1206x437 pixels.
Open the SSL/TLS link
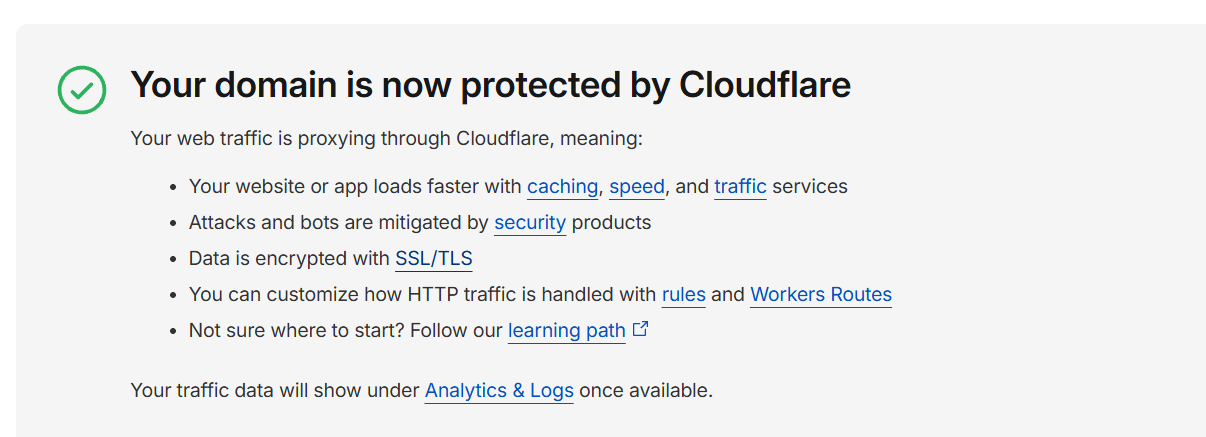pyautogui.click(x=434, y=258)
